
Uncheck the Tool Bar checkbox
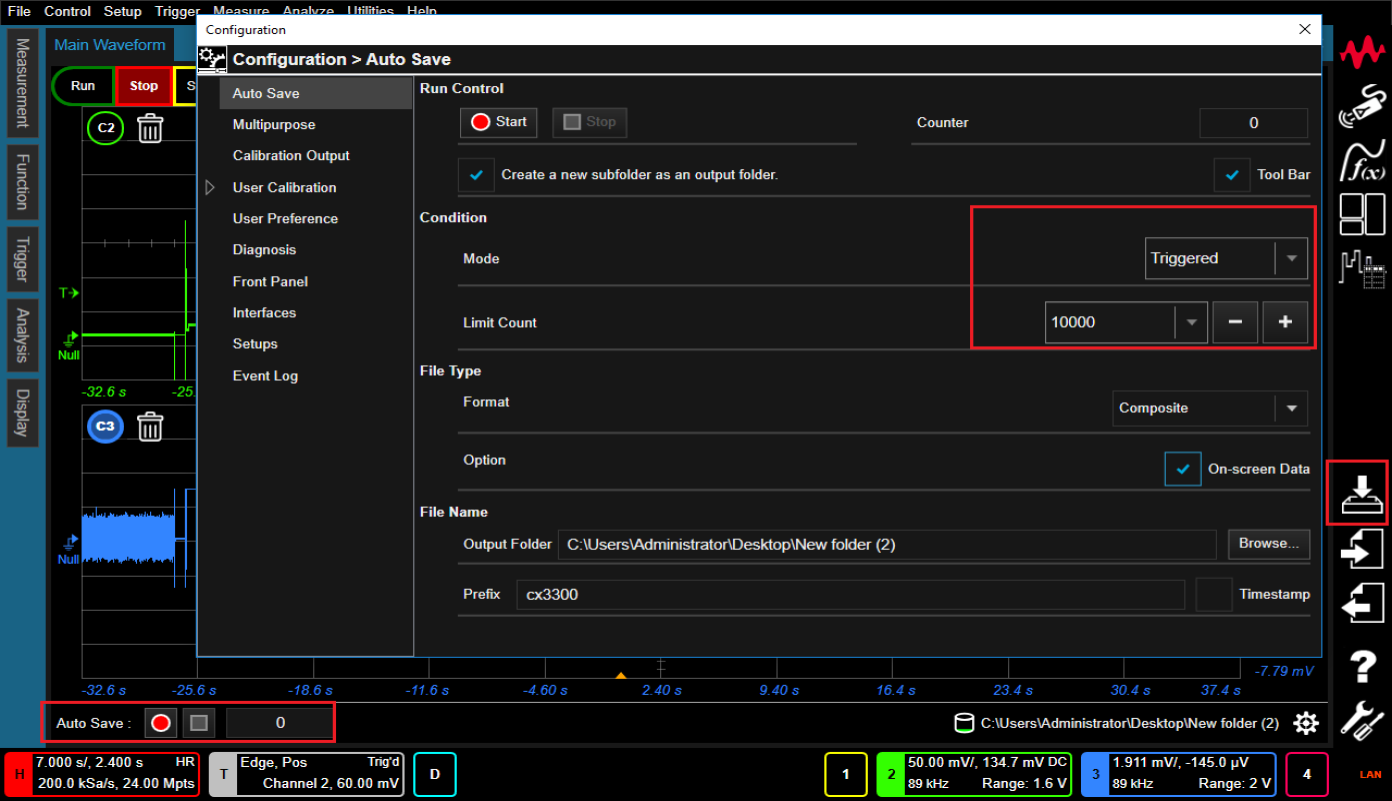tap(1231, 174)
